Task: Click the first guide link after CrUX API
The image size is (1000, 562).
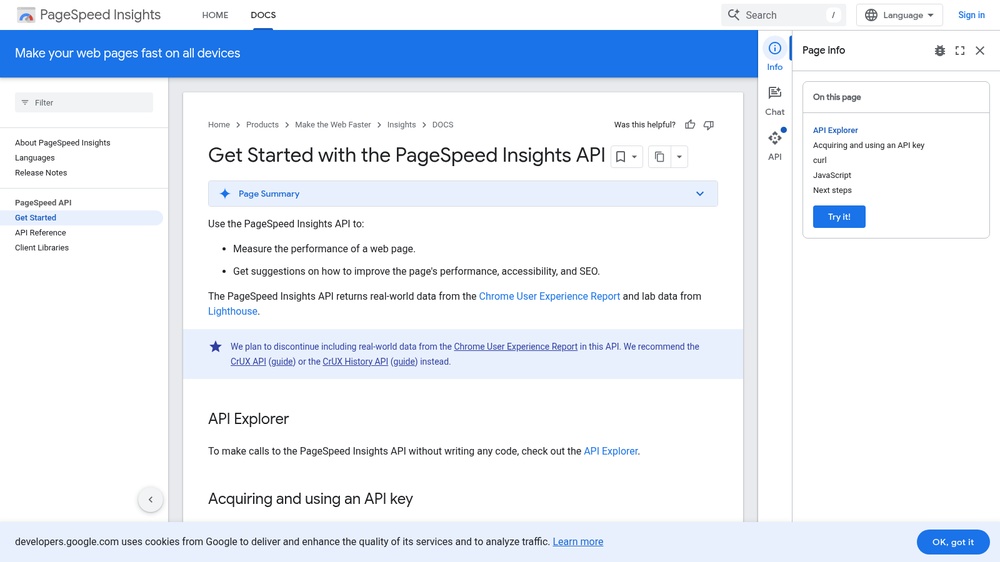Action: click(282, 361)
